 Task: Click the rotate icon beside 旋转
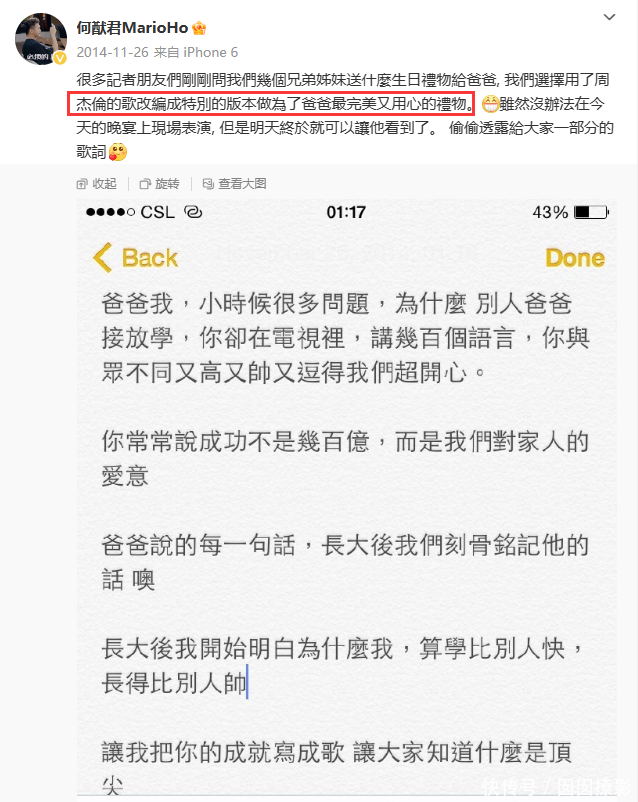pos(145,184)
